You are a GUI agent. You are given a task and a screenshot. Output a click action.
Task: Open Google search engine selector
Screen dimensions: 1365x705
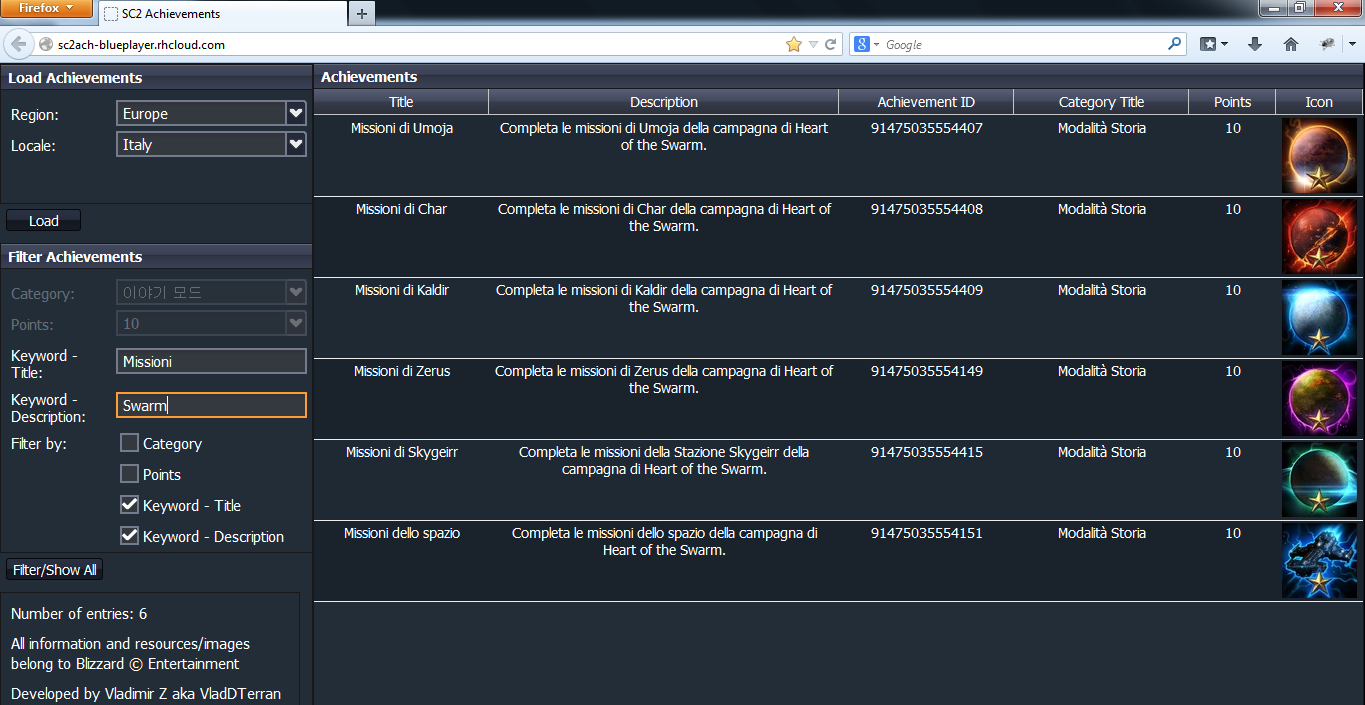(866, 45)
